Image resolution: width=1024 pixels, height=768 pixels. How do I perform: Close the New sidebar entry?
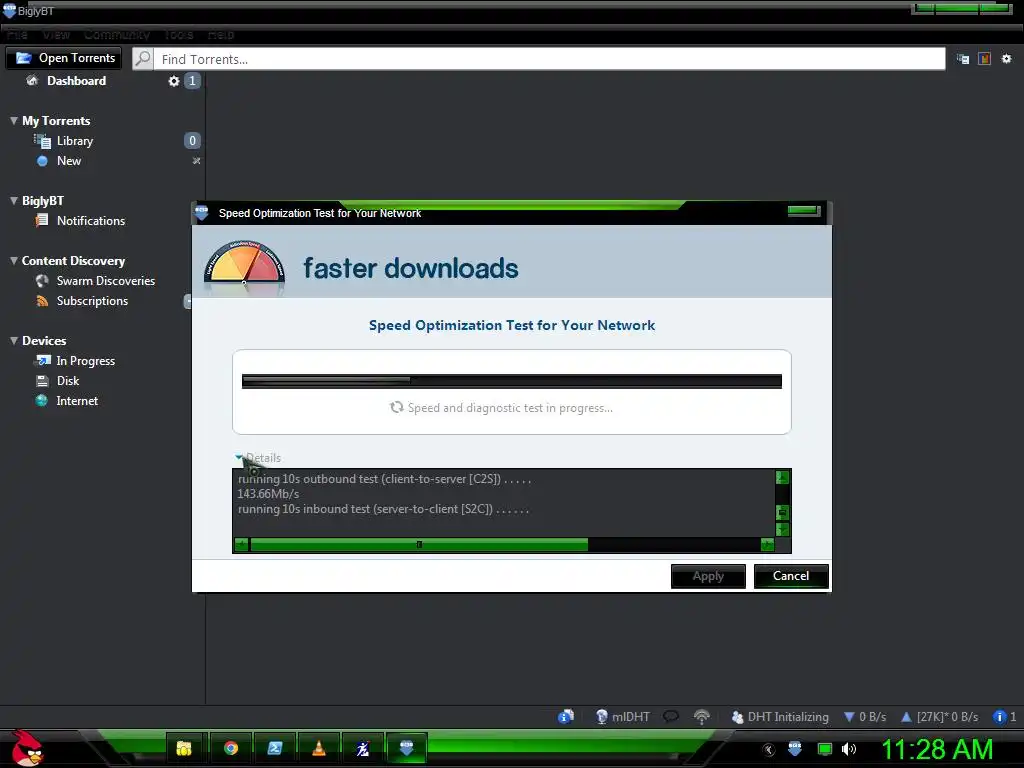[x=196, y=161]
